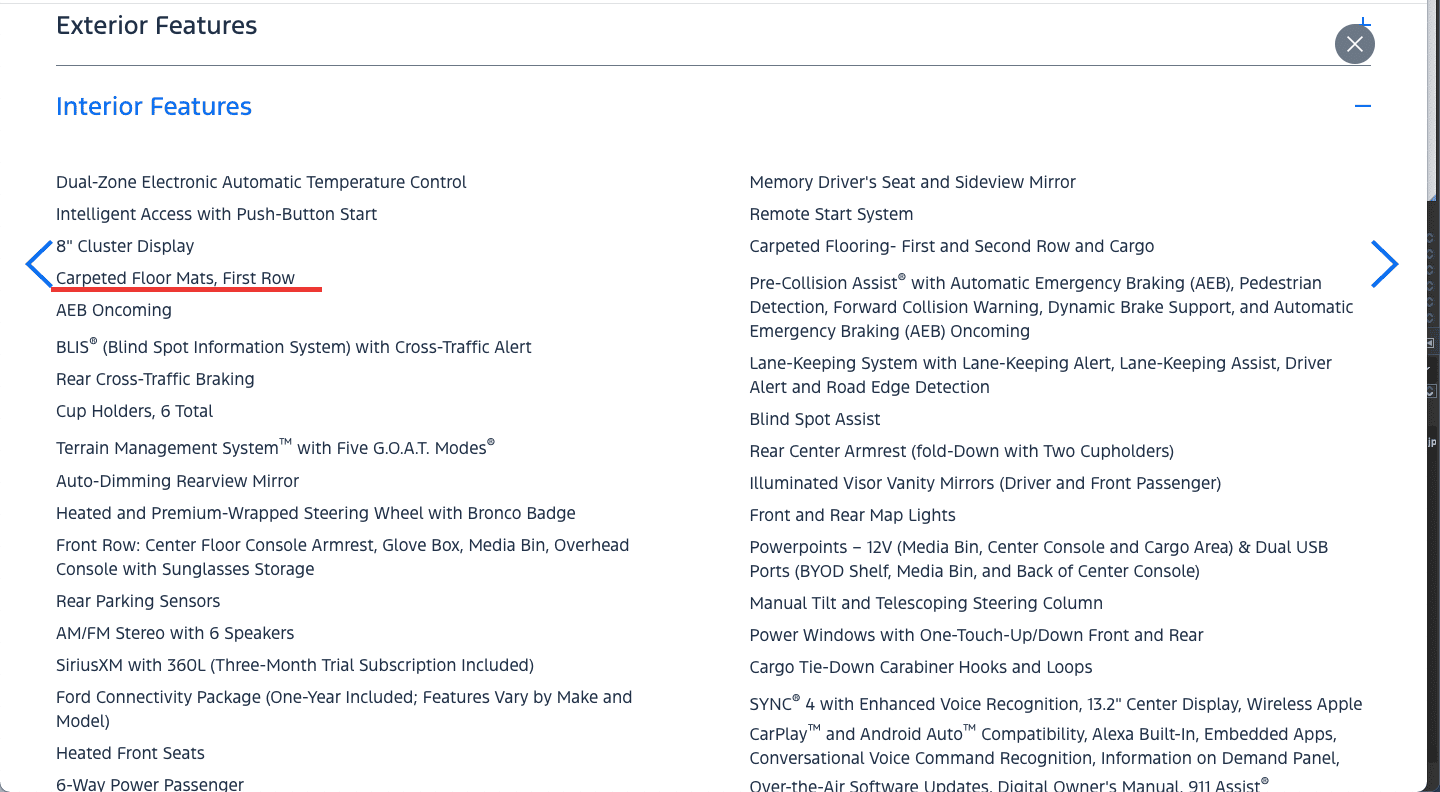
Task: Select the Remote Start System feature
Action: tap(831, 214)
